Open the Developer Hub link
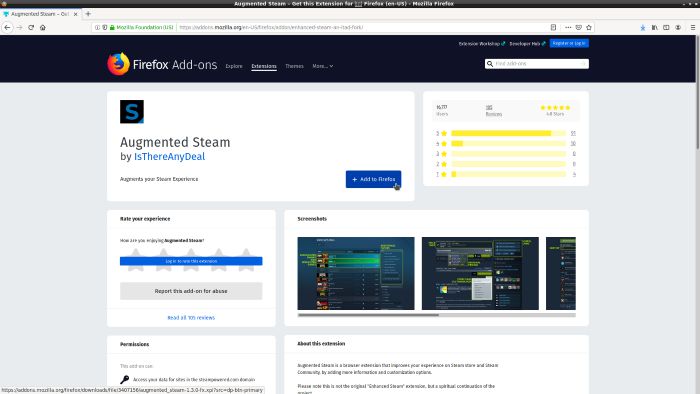 point(527,44)
